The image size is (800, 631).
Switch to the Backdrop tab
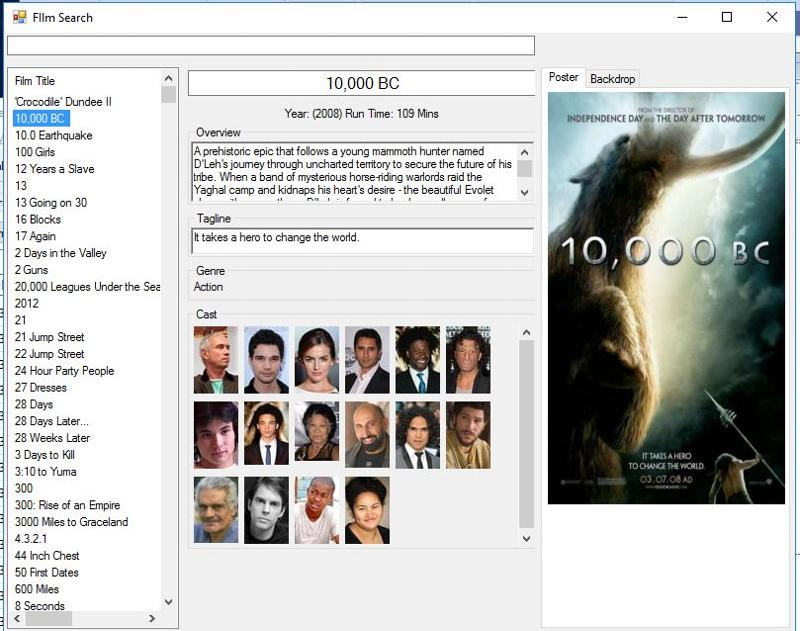coord(612,79)
